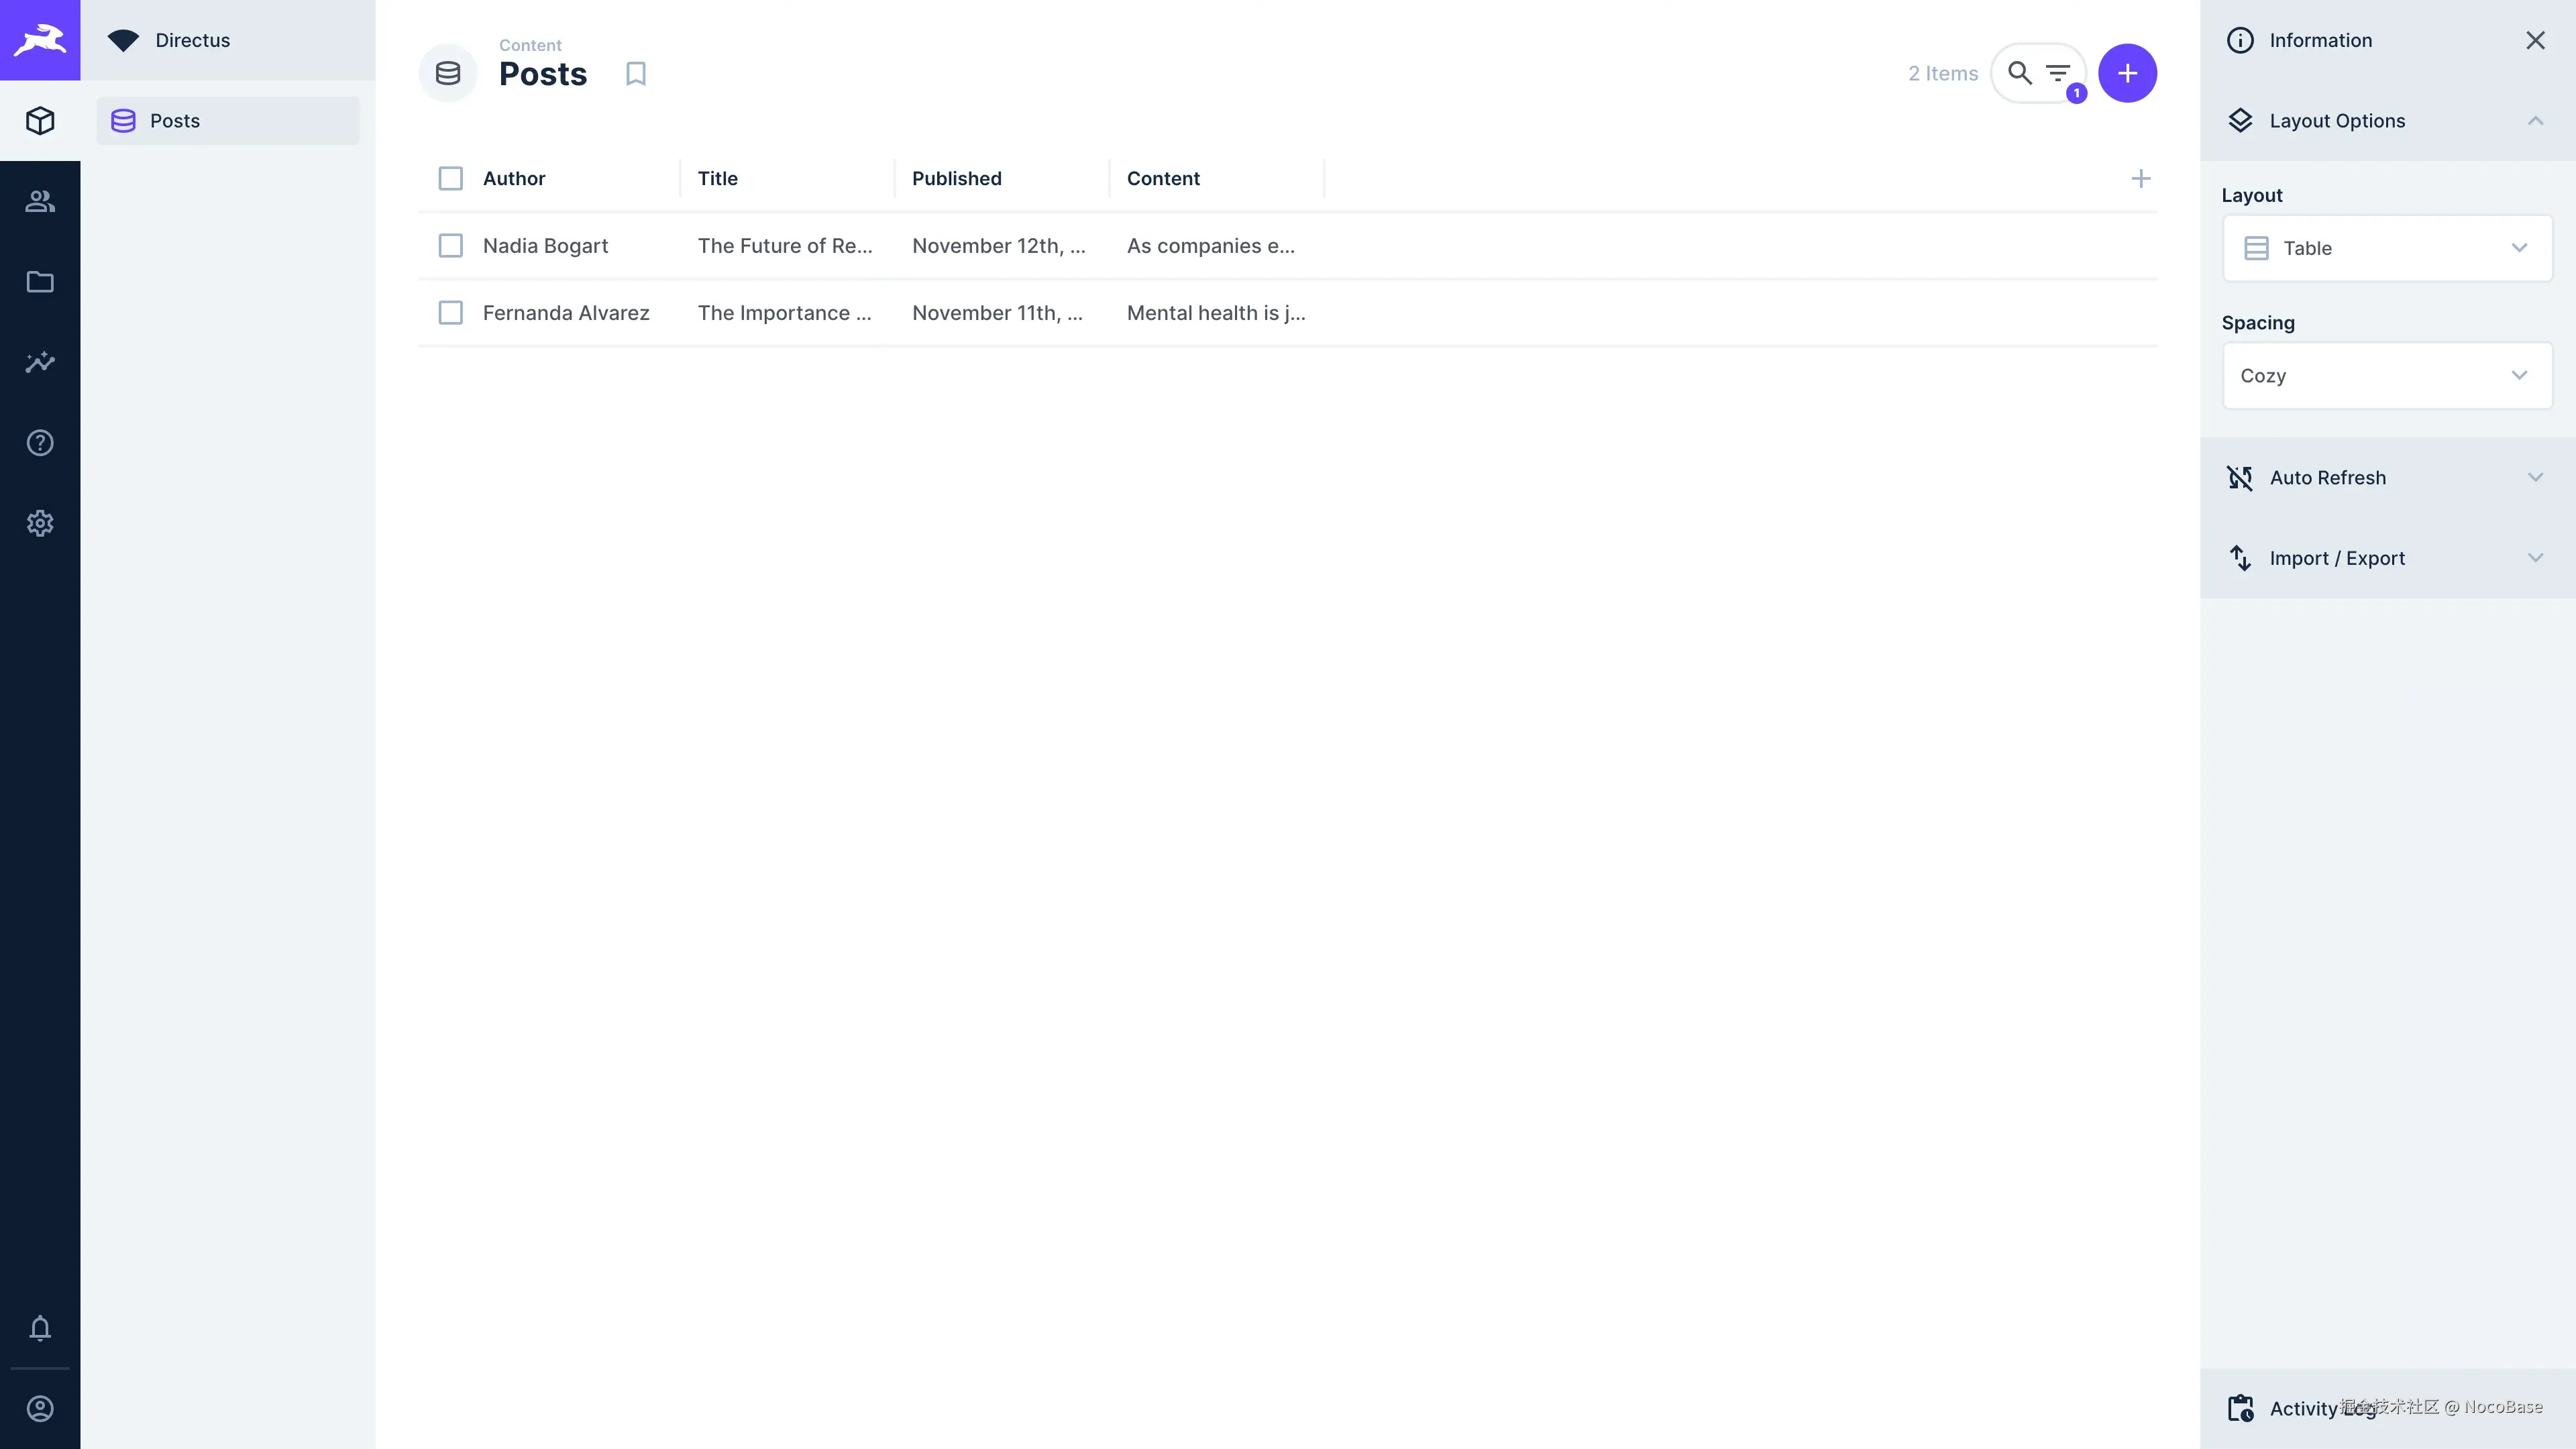Check the Nadia Bogart row checkbox

(x=450, y=246)
